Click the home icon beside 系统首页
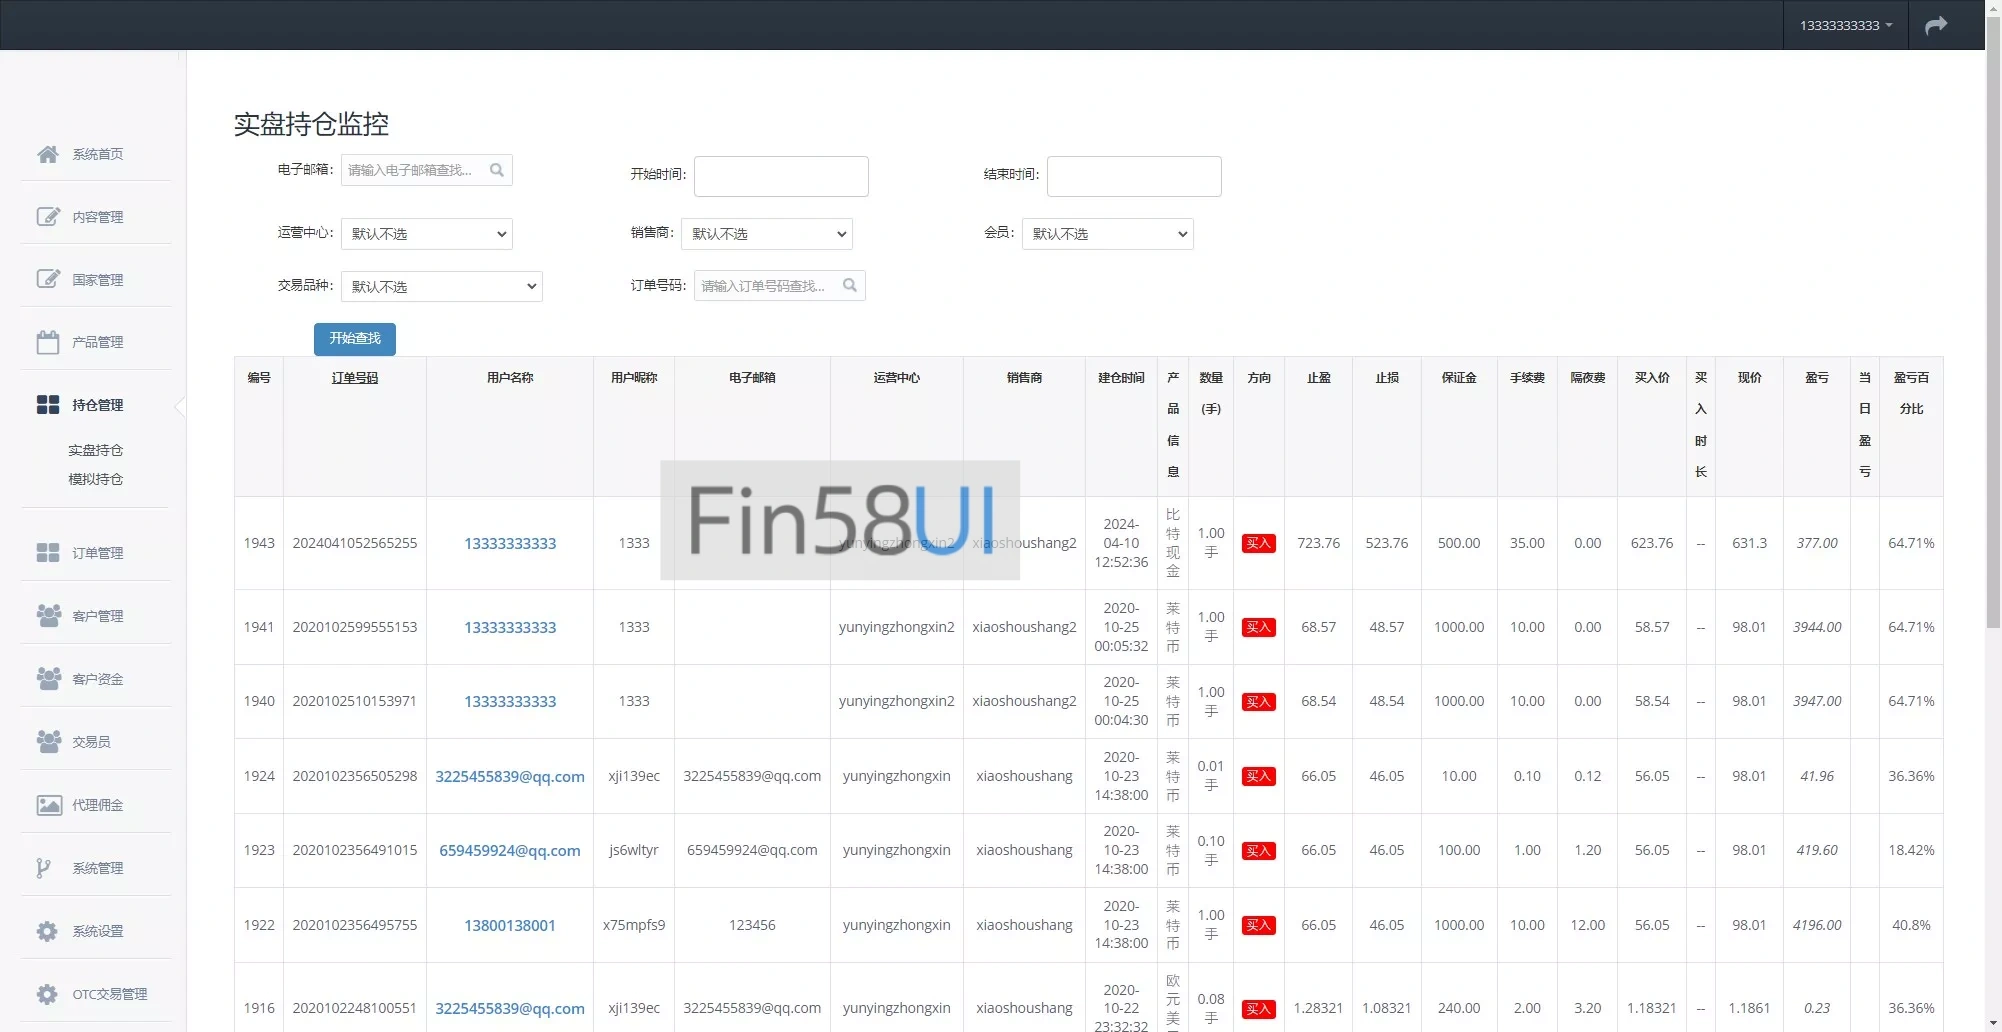This screenshot has width=2002, height=1032. 47,154
